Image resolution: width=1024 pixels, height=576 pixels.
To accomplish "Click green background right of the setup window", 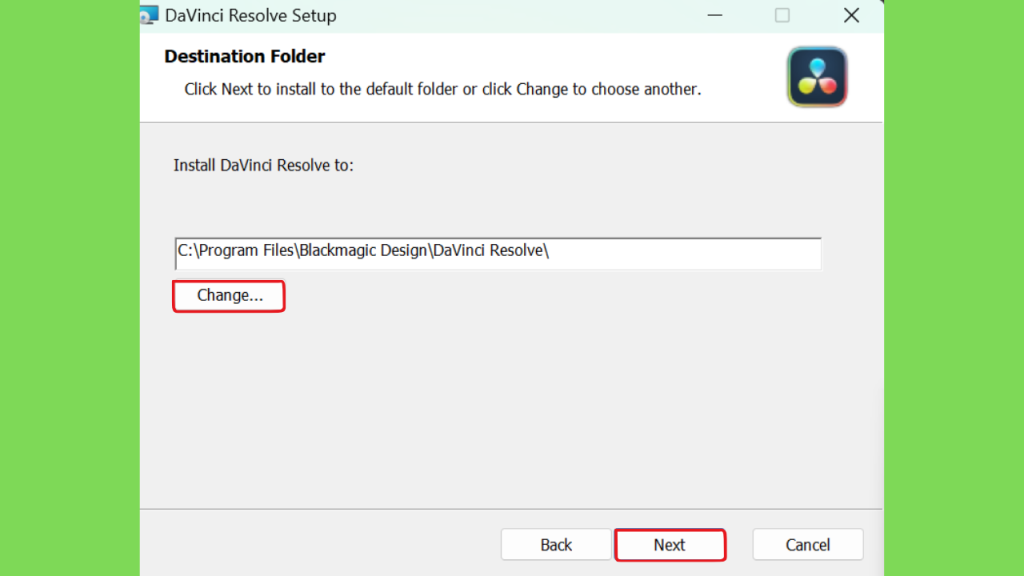I will click(954, 288).
